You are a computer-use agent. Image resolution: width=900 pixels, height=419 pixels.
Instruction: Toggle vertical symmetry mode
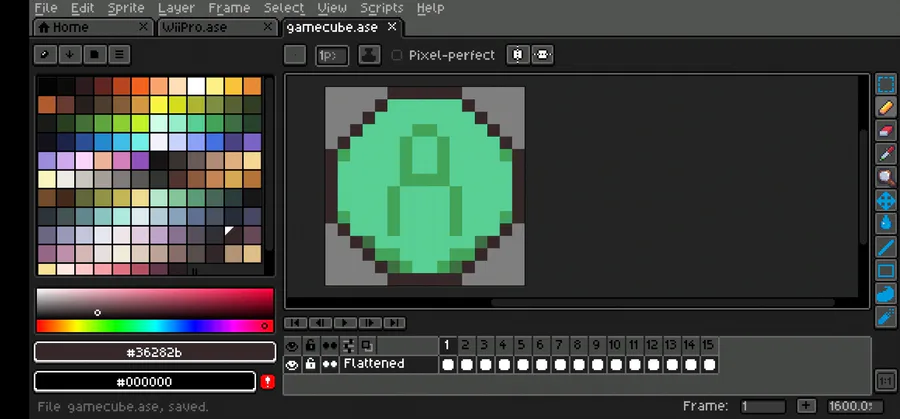pyautogui.click(x=518, y=55)
